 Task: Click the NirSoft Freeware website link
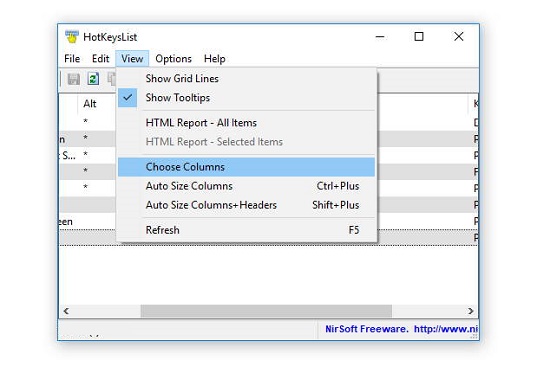pos(401,329)
